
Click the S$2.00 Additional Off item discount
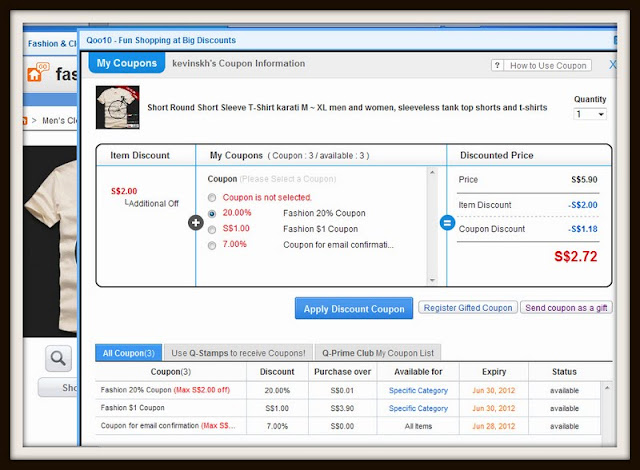[x=124, y=191]
